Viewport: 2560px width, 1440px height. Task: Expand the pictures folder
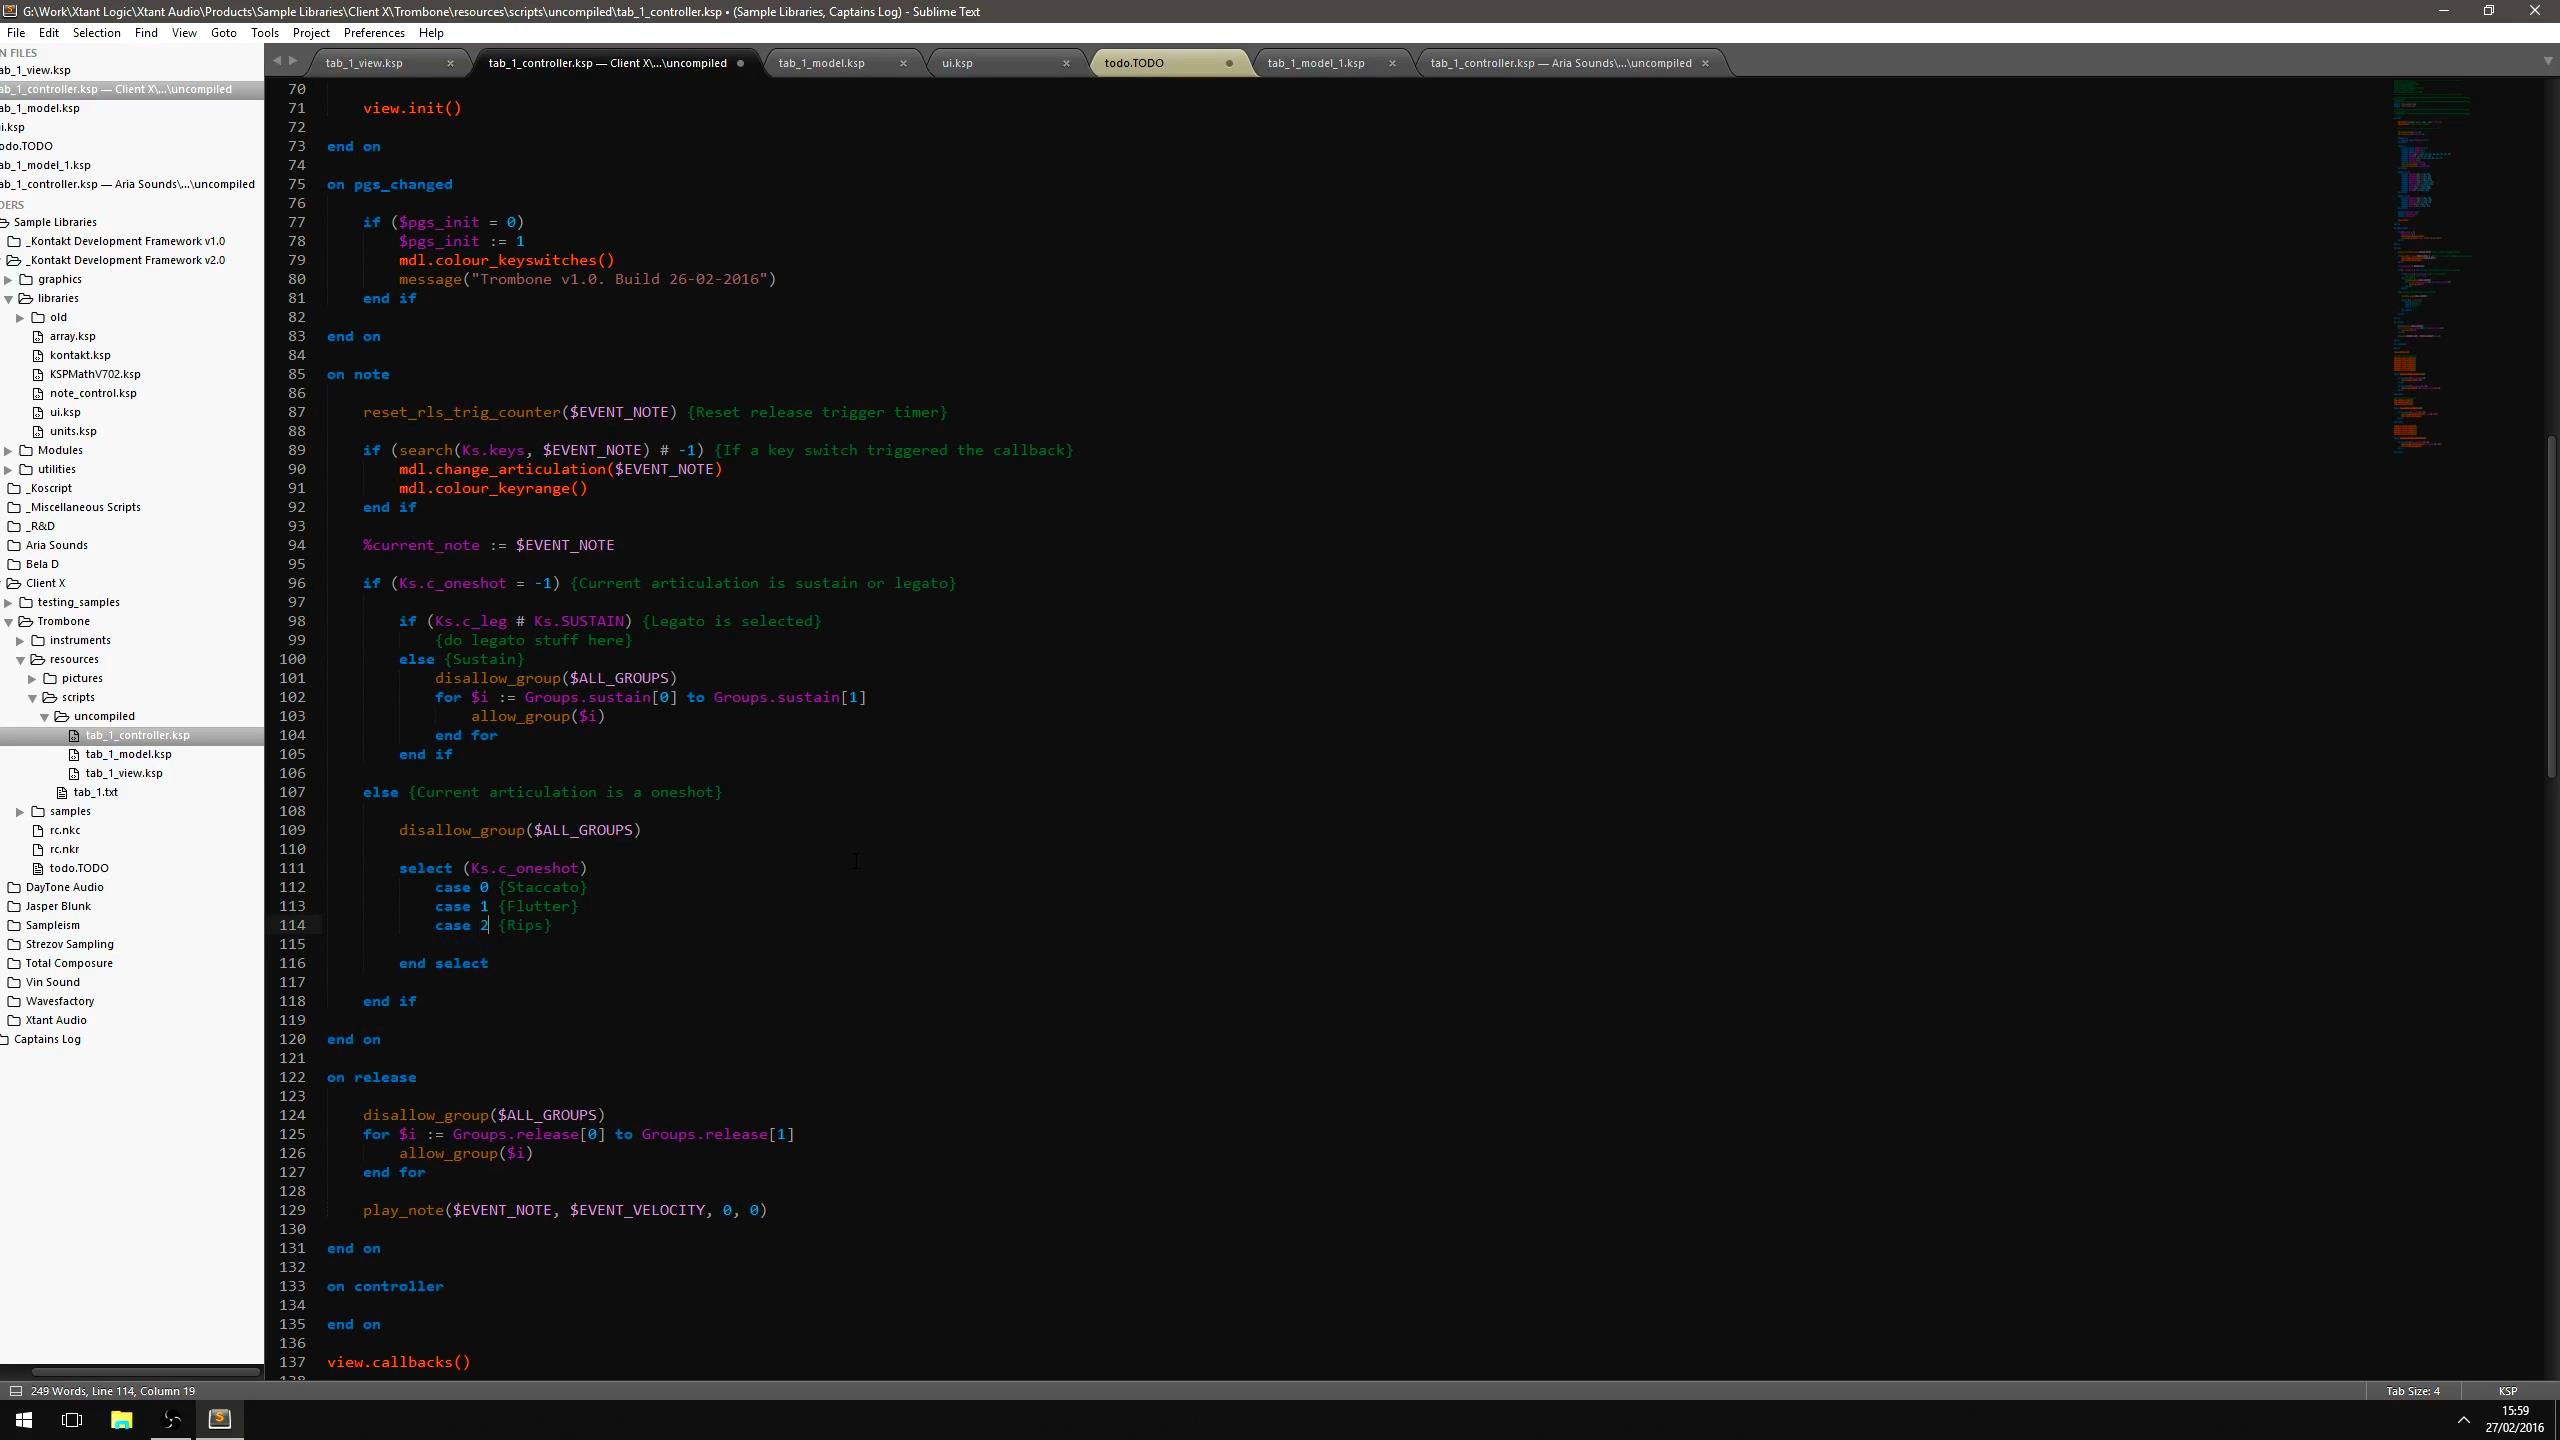[x=32, y=679]
